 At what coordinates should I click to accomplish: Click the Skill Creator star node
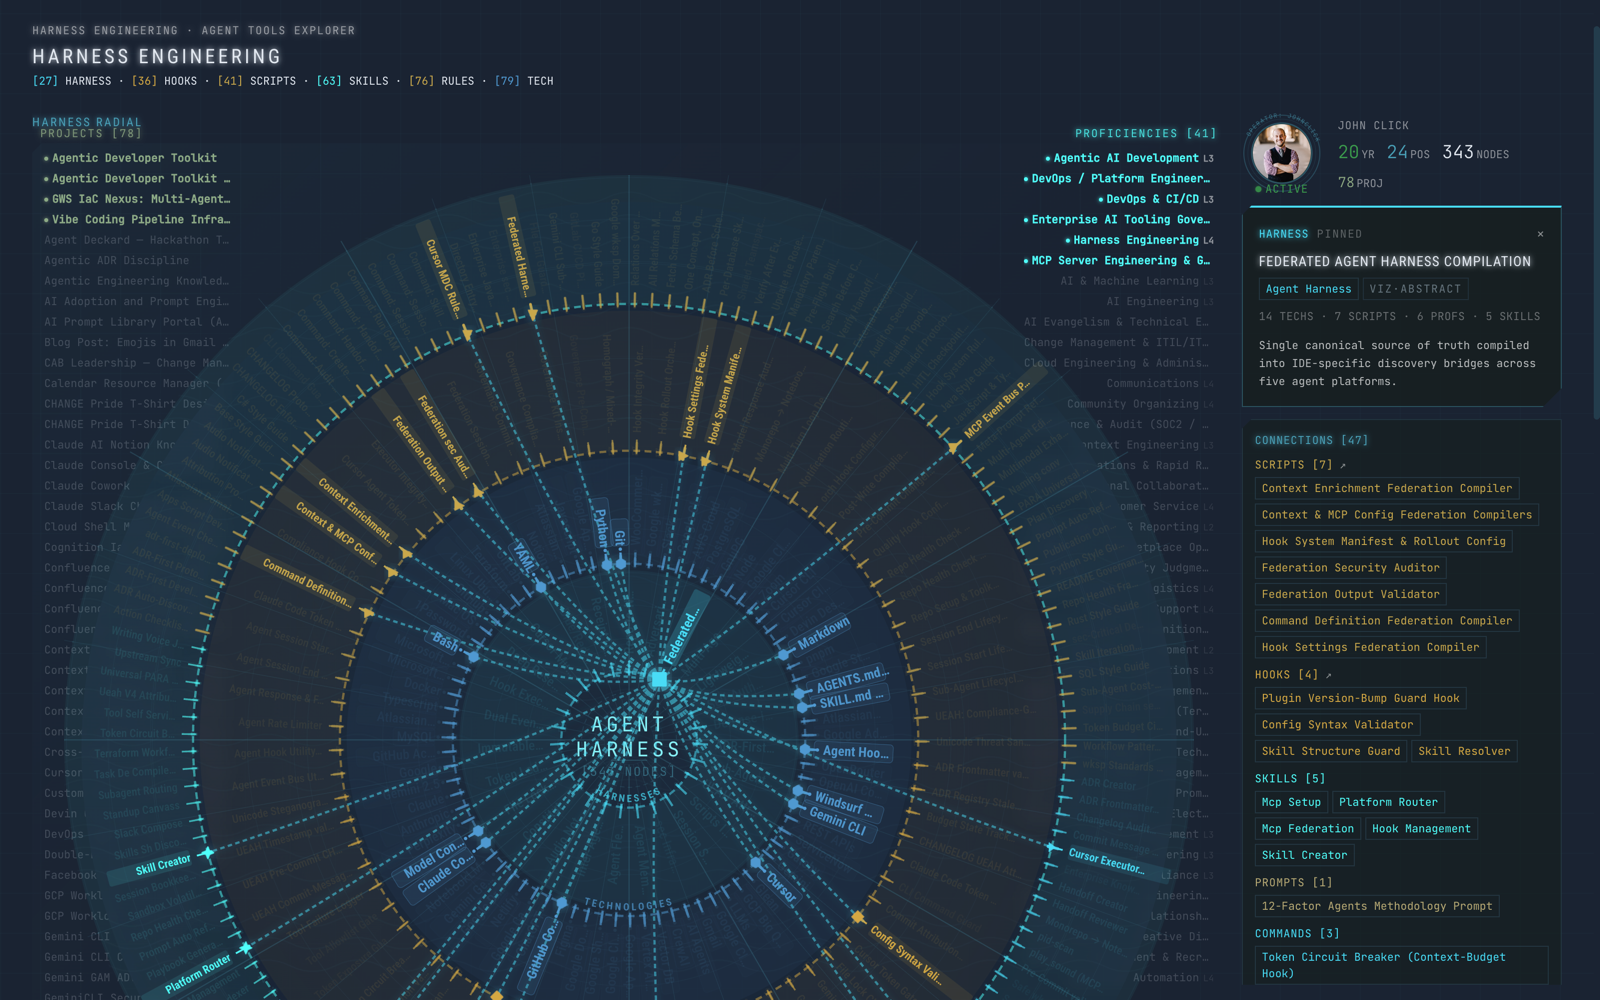pos(206,853)
